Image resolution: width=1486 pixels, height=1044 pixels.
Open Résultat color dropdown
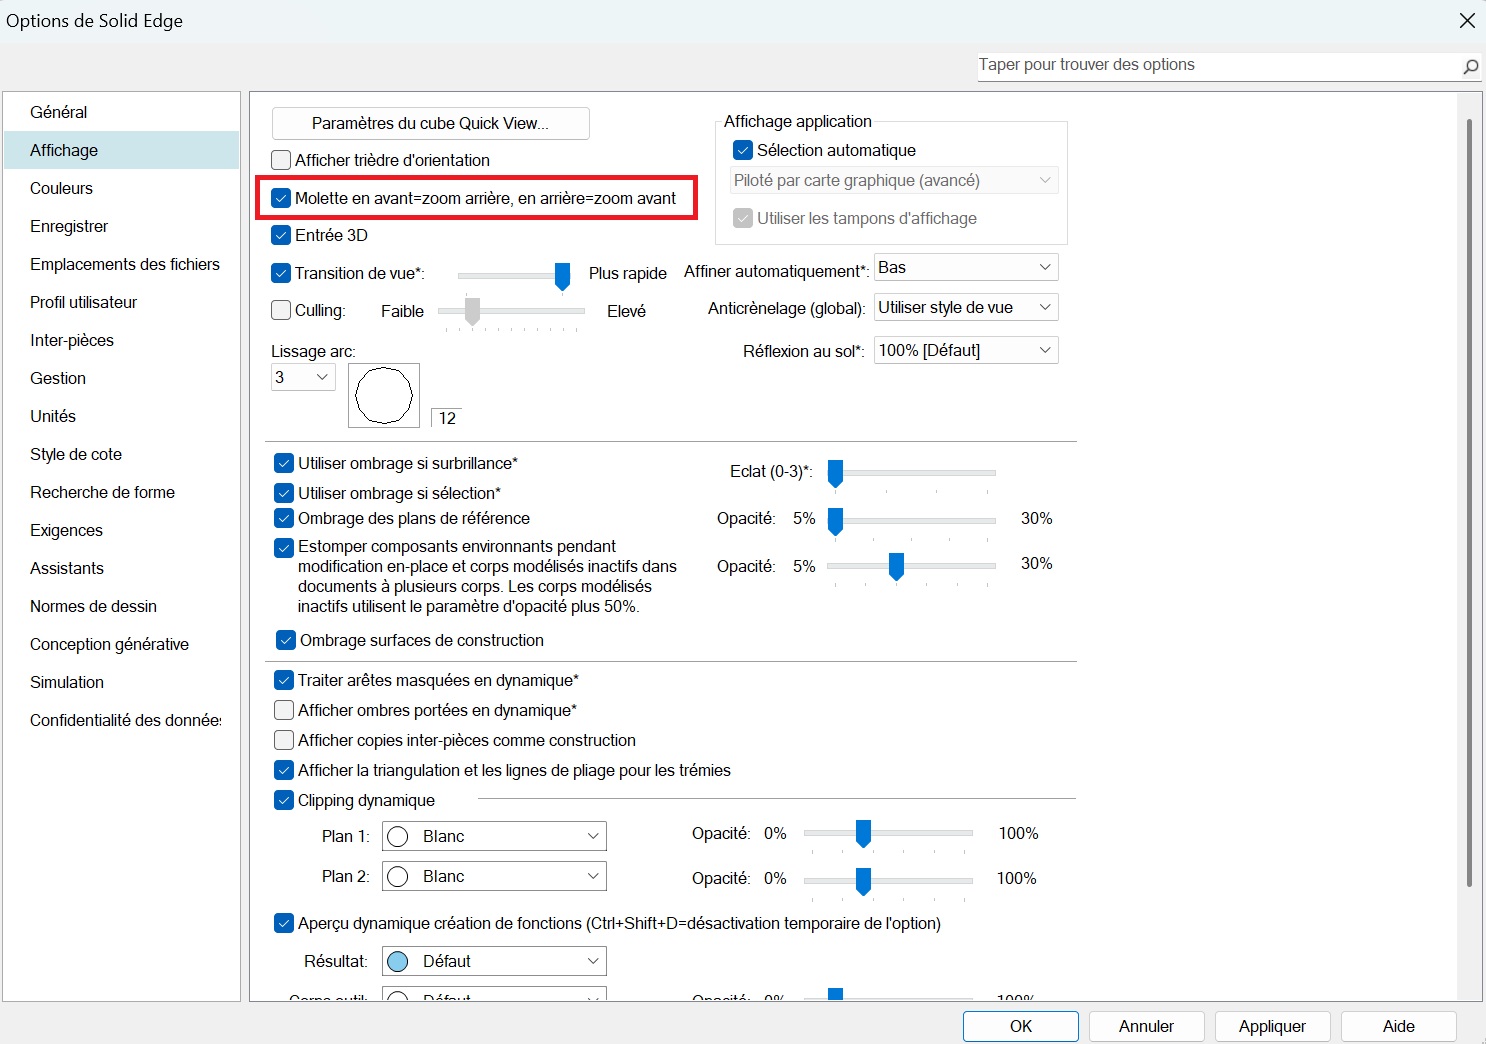pos(494,961)
